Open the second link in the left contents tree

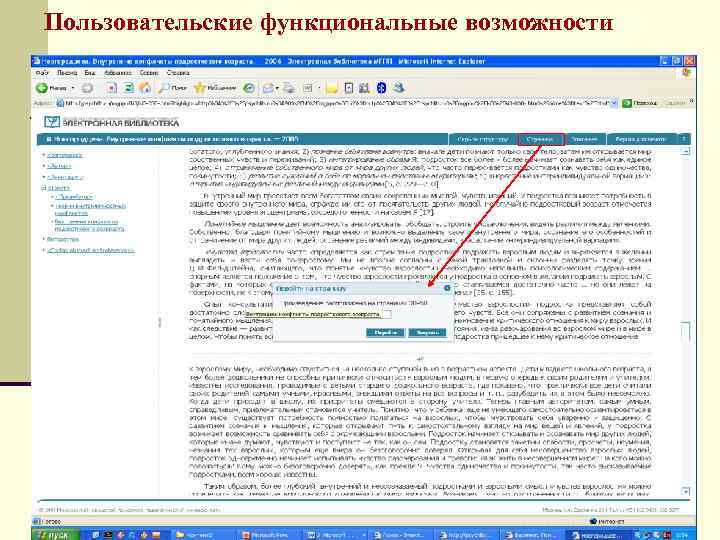[59, 166]
